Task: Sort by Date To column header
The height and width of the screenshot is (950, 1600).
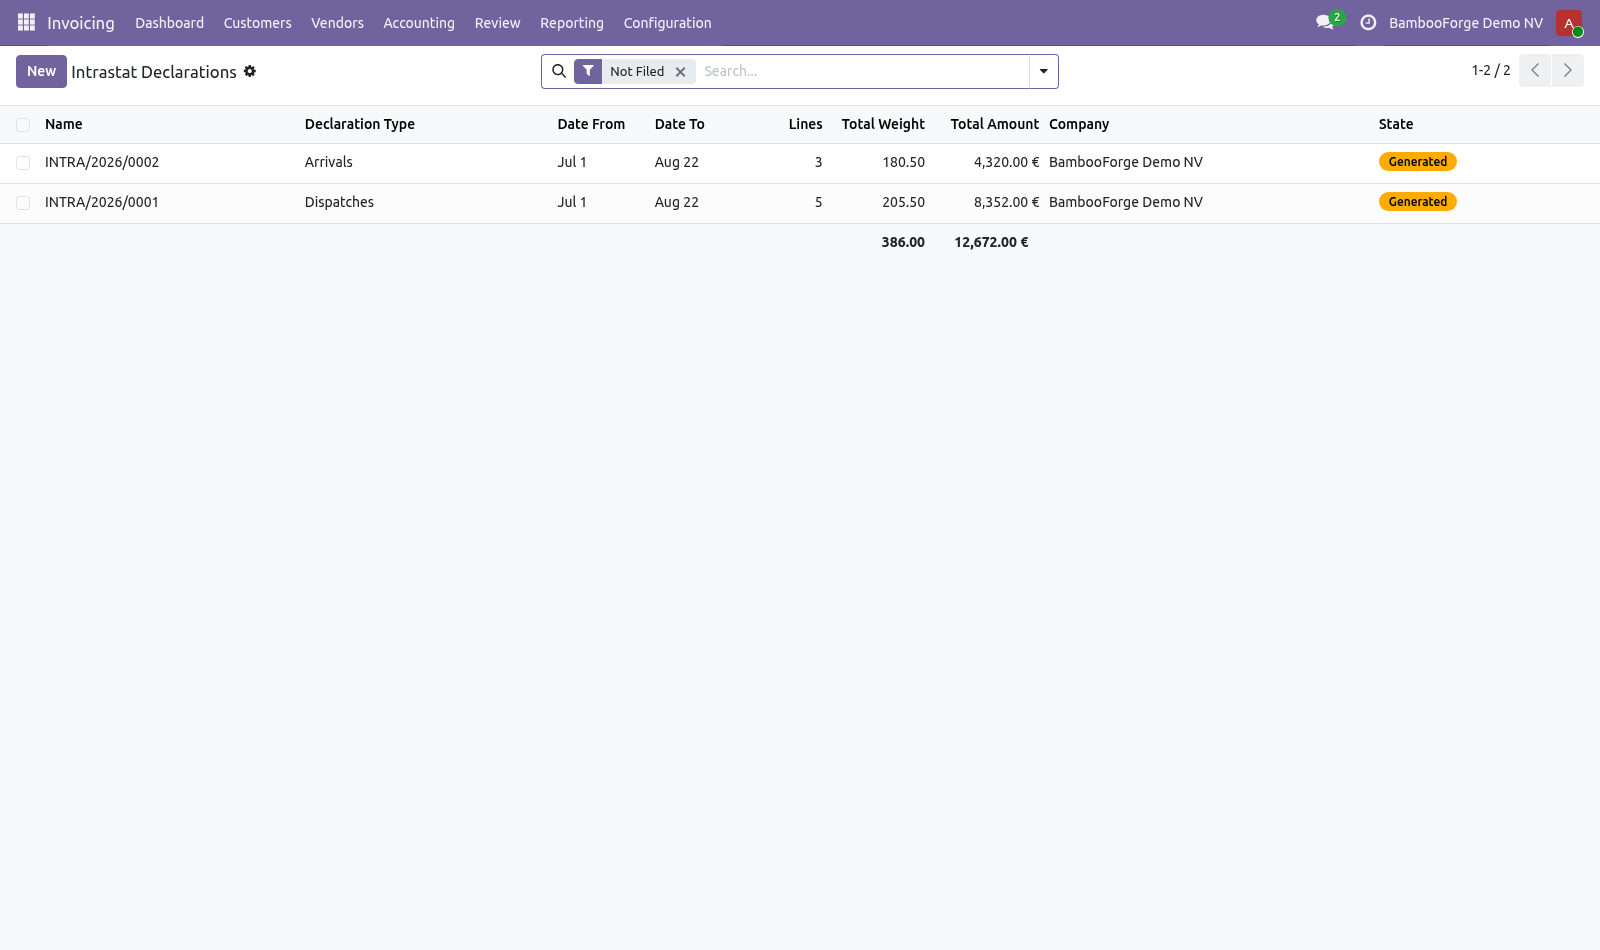Action: click(x=680, y=124)
